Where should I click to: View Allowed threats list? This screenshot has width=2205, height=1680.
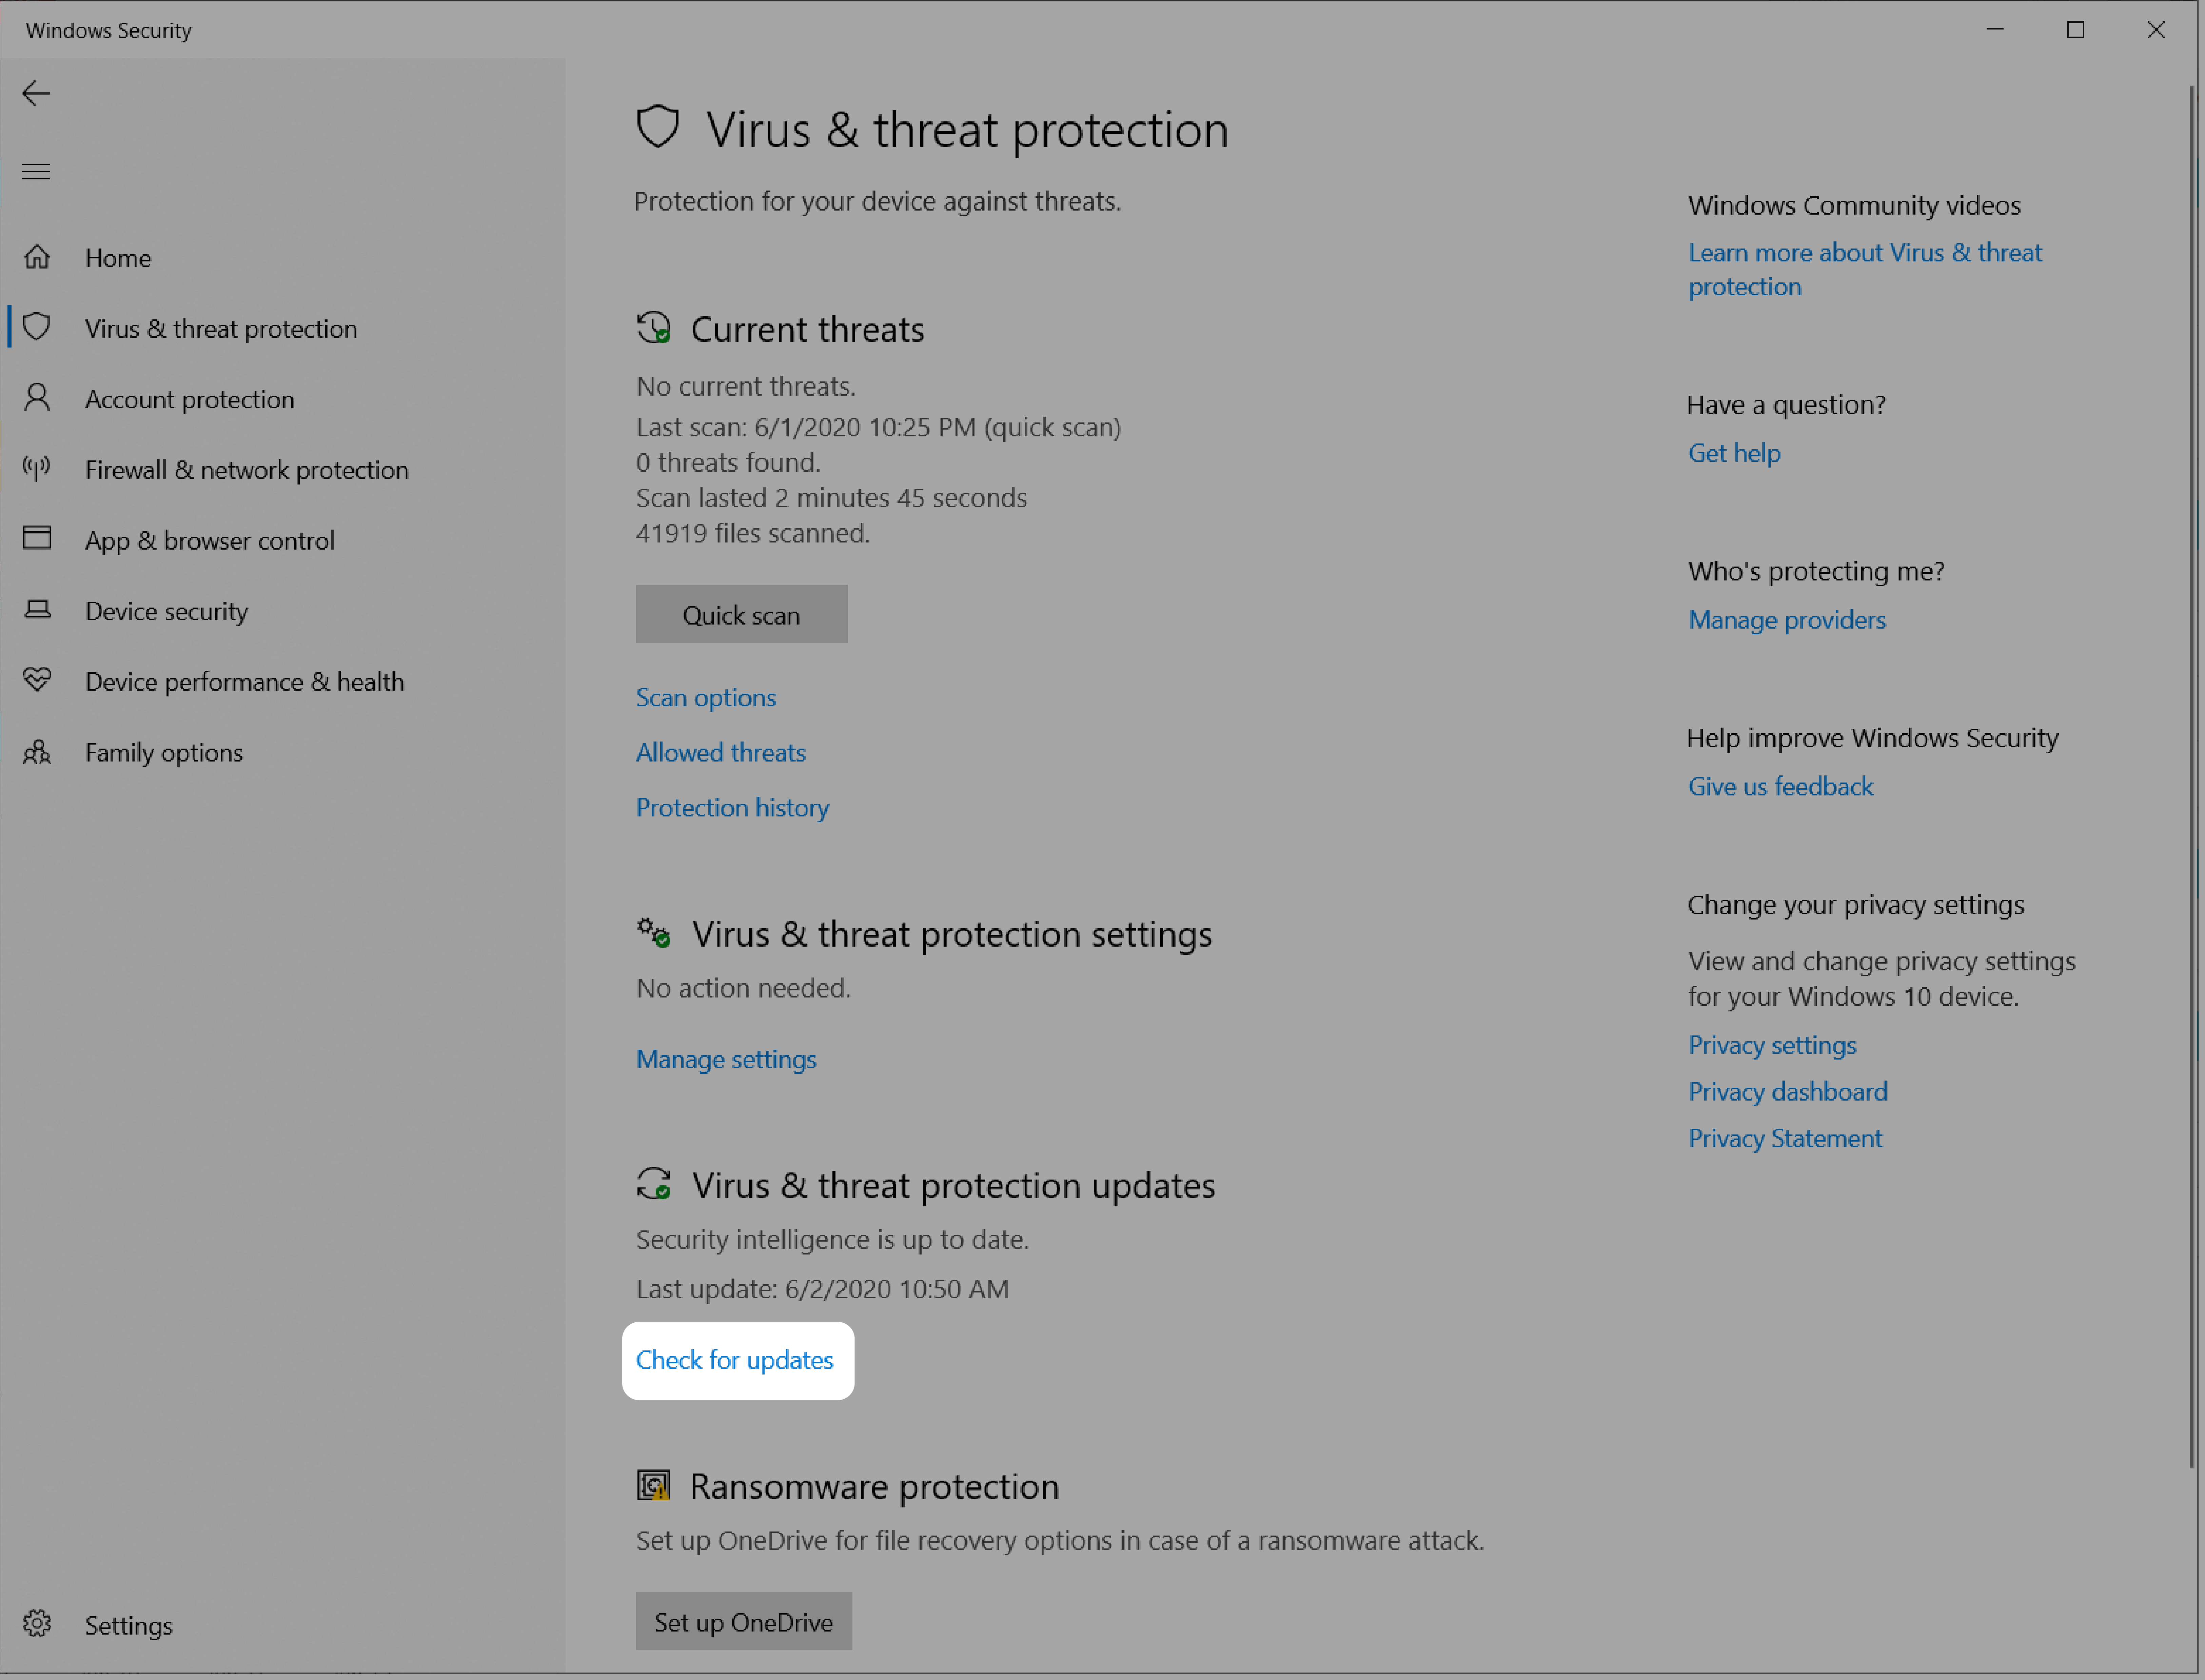tap(720, 750)
